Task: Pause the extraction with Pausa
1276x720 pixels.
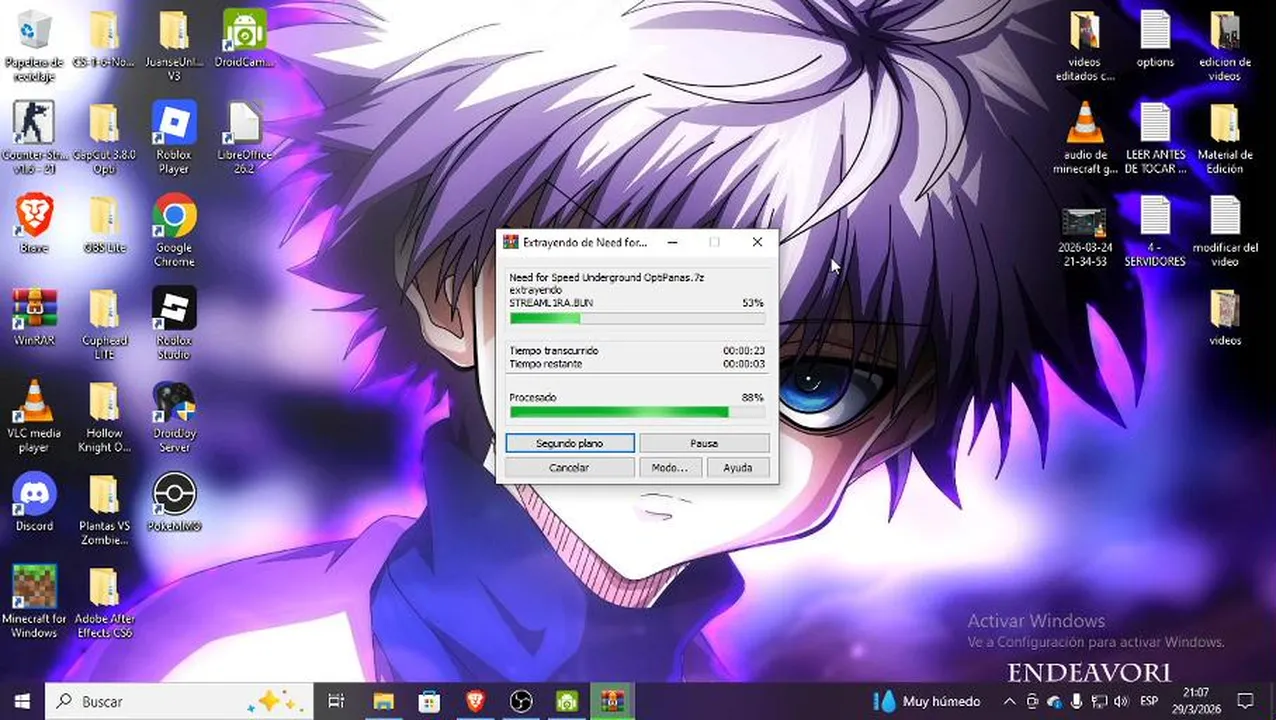Action: [x=704, y=443]
